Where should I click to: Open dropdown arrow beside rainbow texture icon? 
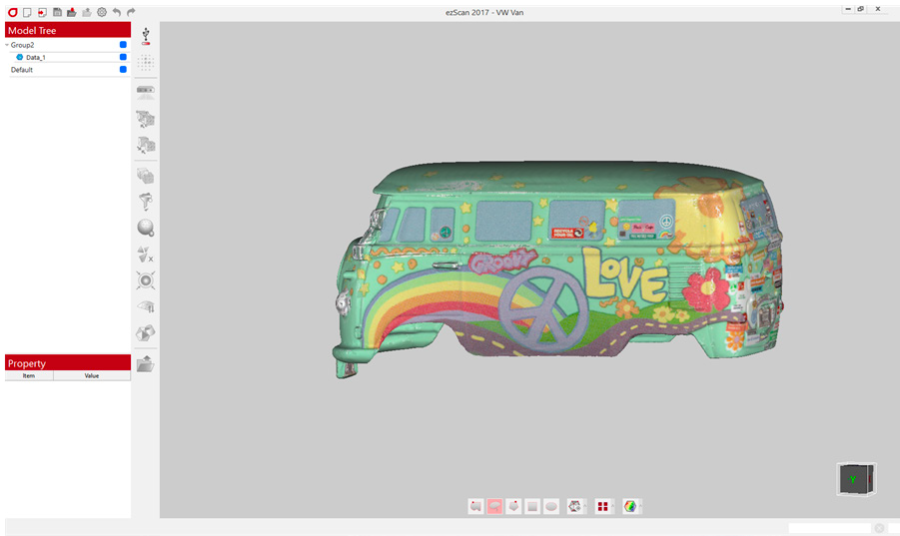[x=640, y=506]
